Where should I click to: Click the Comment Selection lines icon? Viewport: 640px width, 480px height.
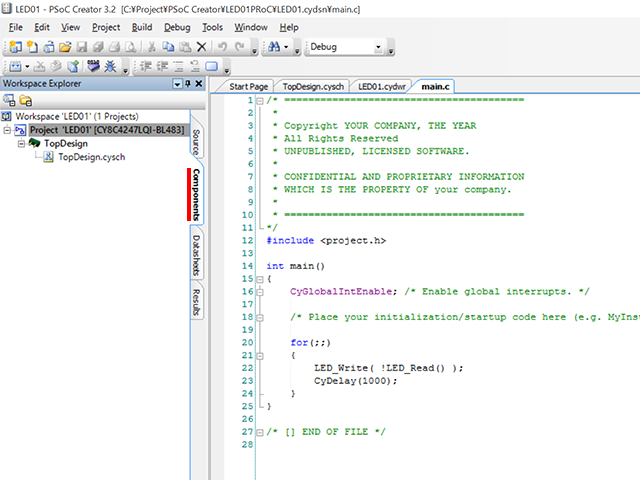pos(178,66)
